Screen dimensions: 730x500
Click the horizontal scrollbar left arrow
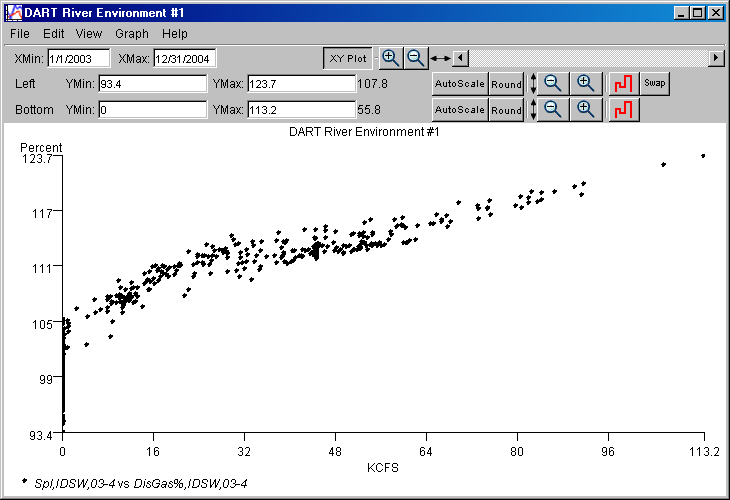pyautogui.click(x=460, y=58)
